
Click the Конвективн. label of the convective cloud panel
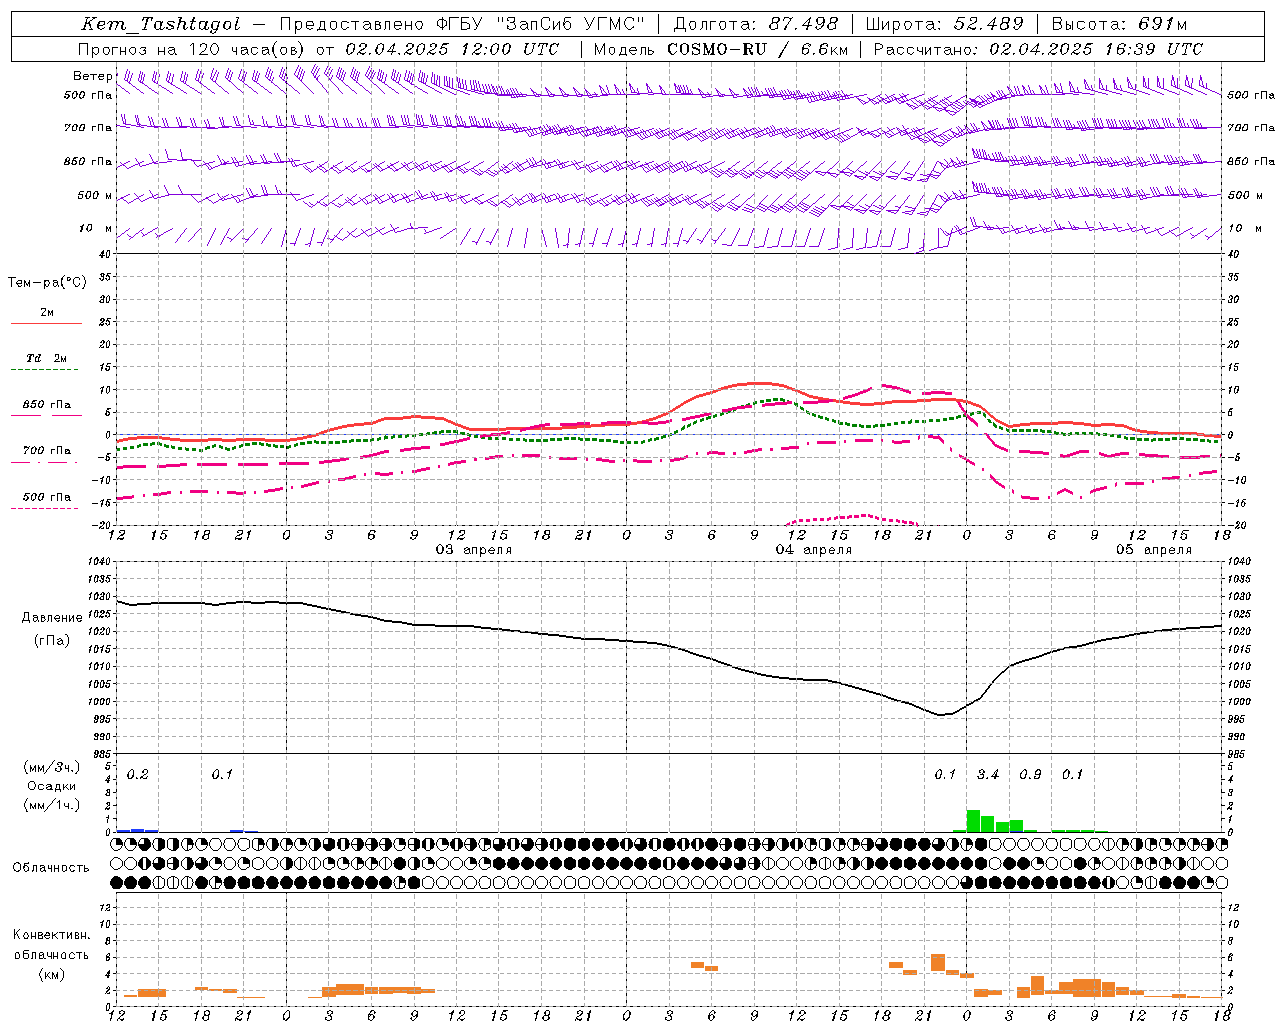(51, 935)
